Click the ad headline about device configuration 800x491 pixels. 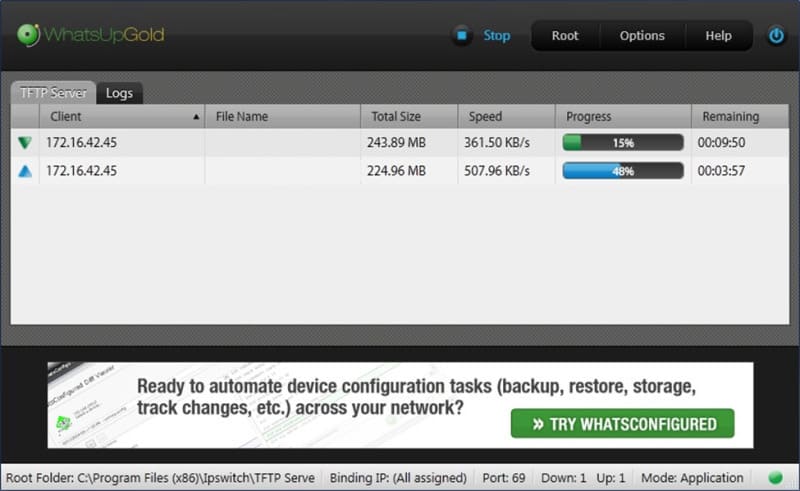(x=416, y=397)
